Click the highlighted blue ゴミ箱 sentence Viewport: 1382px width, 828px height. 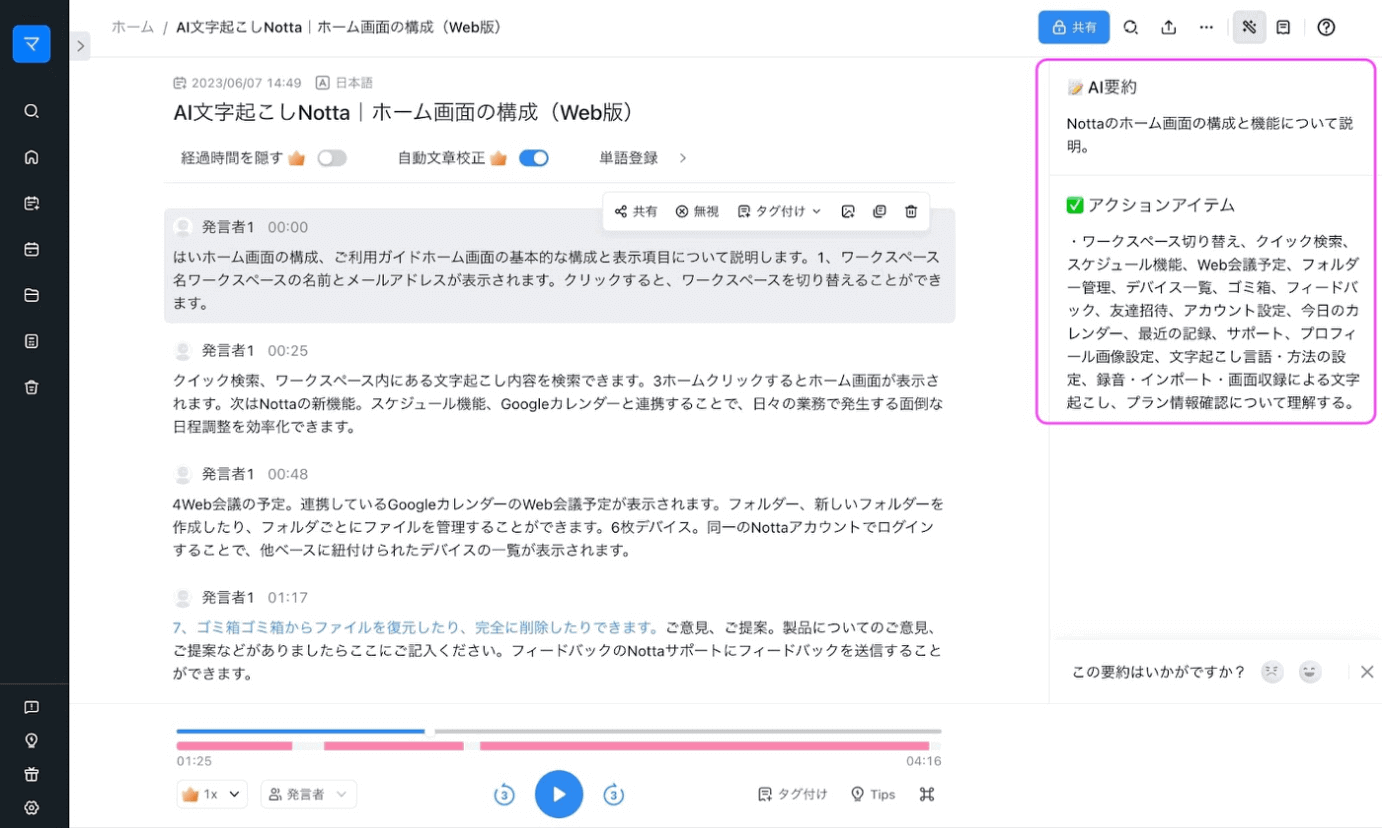pyautogui.click(x=416, y=628)
